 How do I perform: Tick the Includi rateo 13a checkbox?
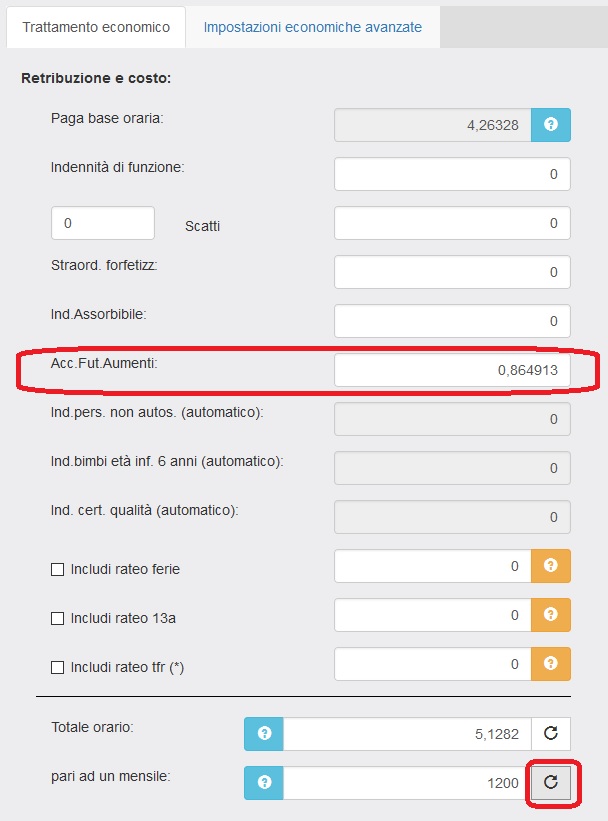57,618
